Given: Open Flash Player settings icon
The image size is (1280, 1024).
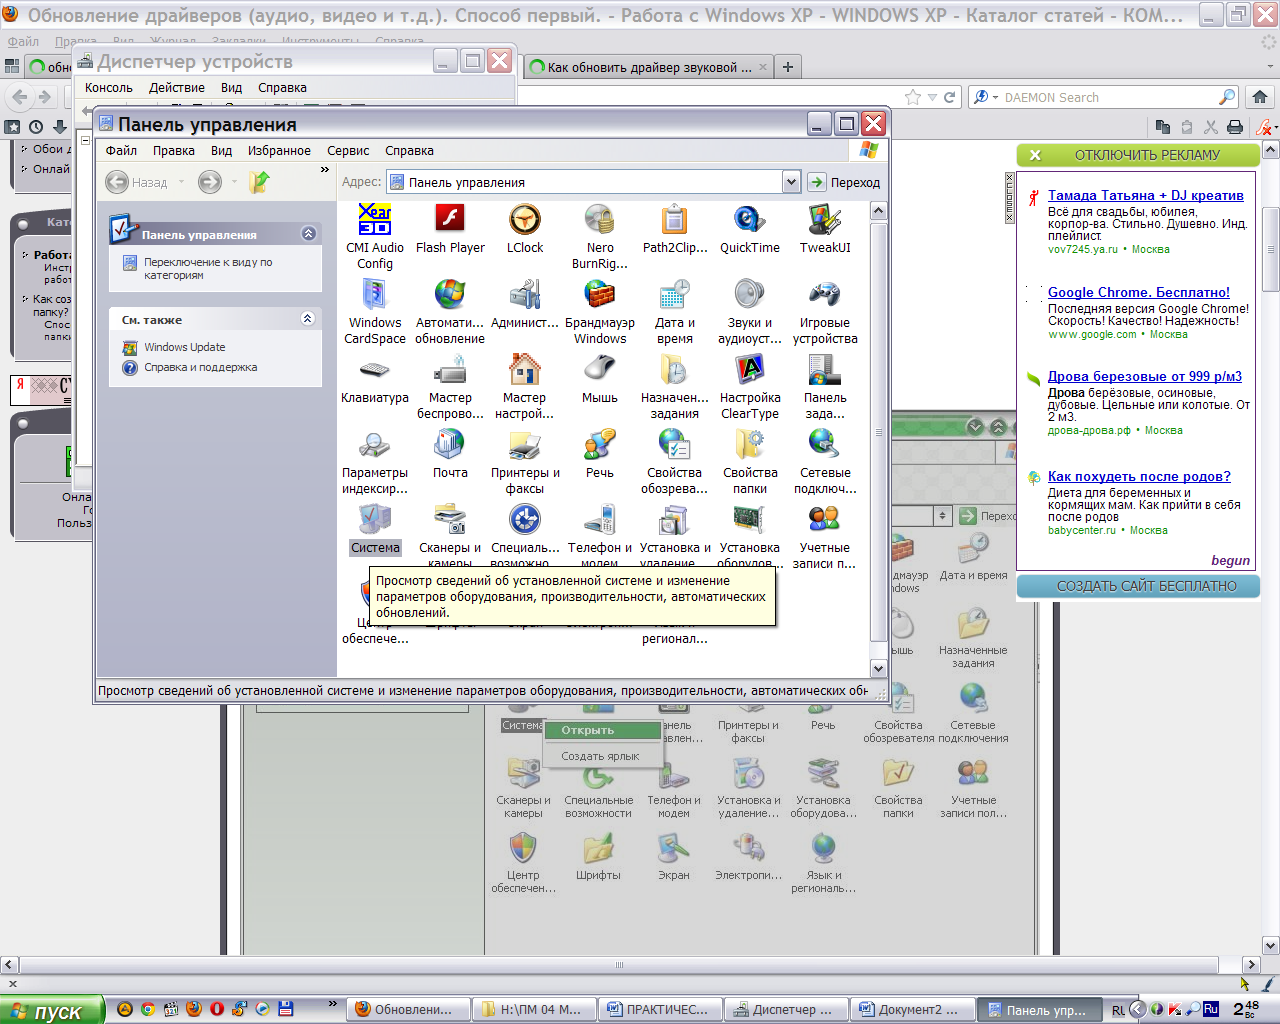Looking at the screenshot, I should (450, 229).
